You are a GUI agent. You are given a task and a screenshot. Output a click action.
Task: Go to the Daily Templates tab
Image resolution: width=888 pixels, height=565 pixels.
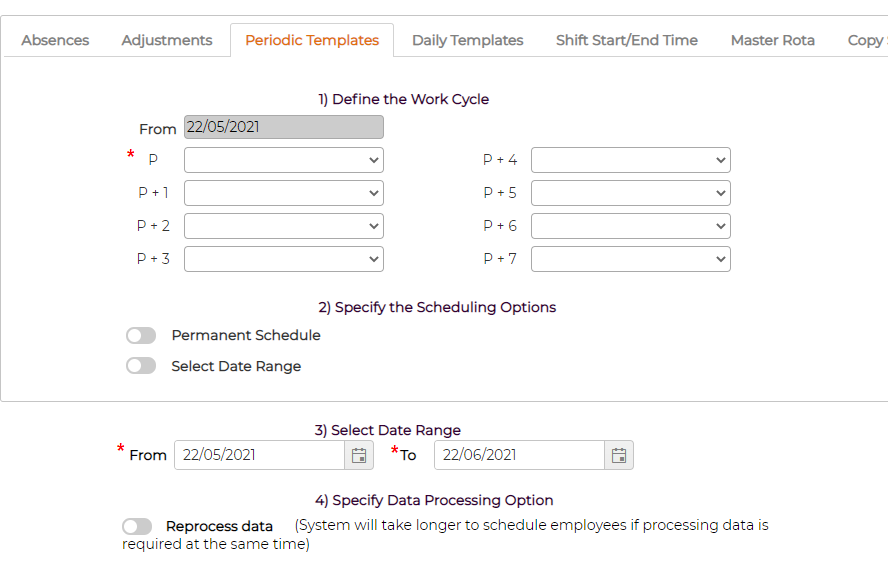[468, 40]
